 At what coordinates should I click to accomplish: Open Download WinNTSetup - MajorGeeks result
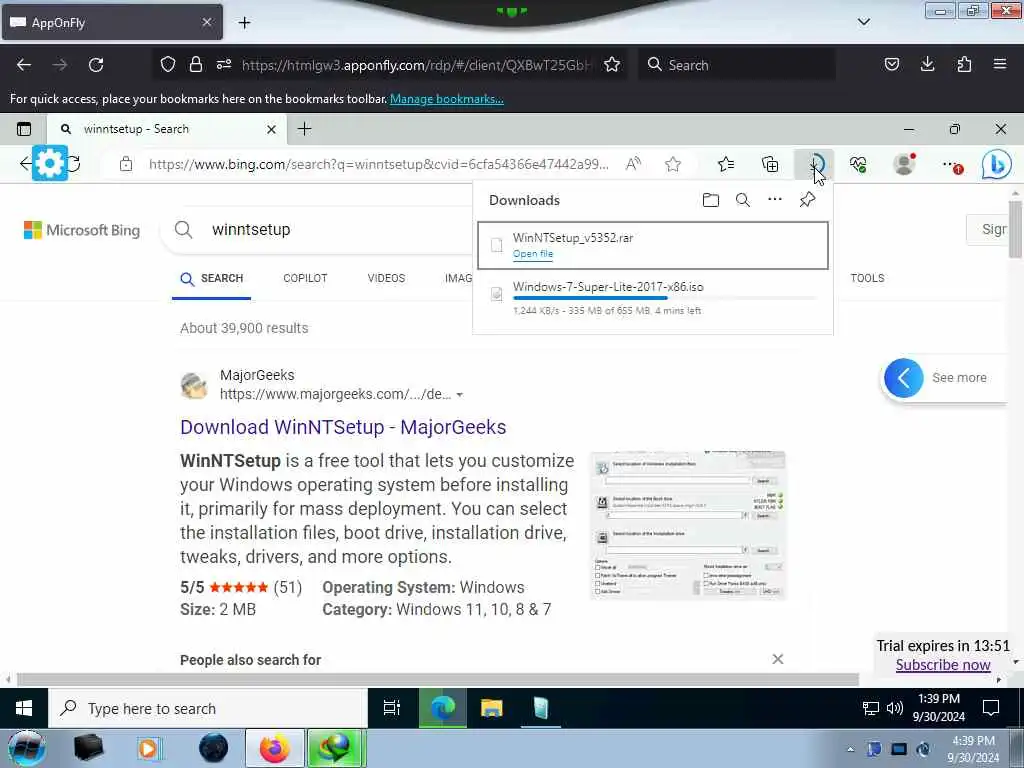[343, 427]
